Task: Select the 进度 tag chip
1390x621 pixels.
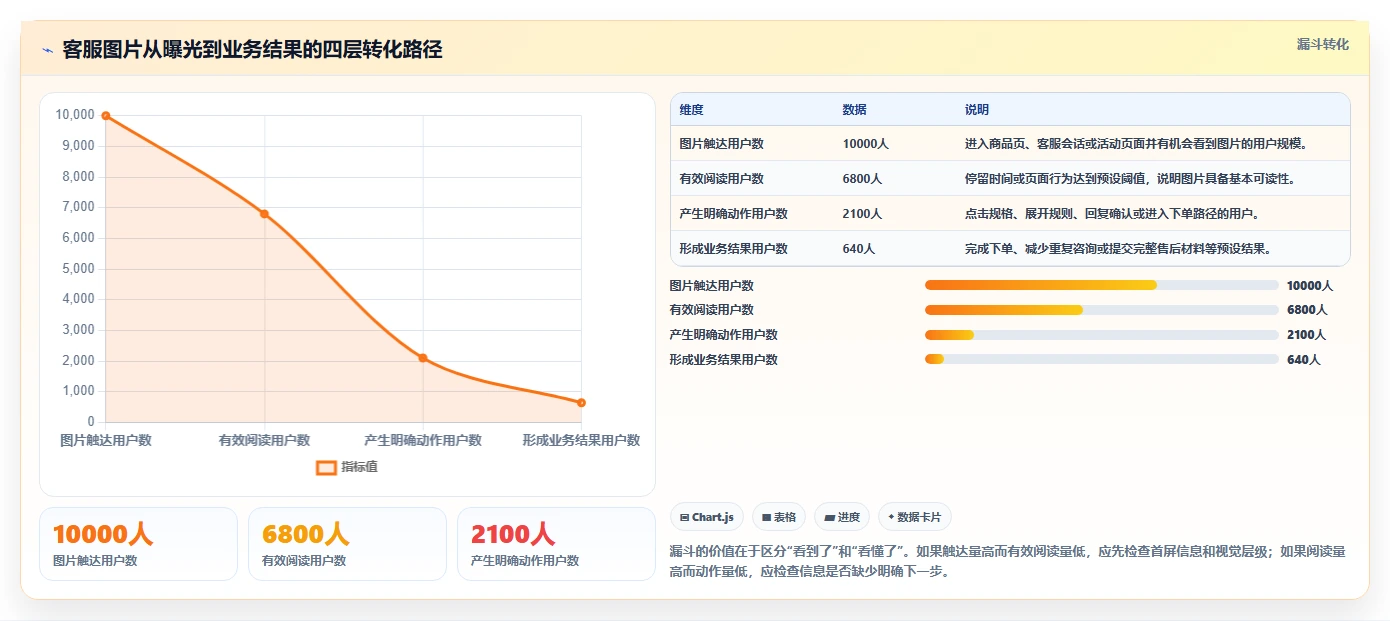Action: point(842,517)
